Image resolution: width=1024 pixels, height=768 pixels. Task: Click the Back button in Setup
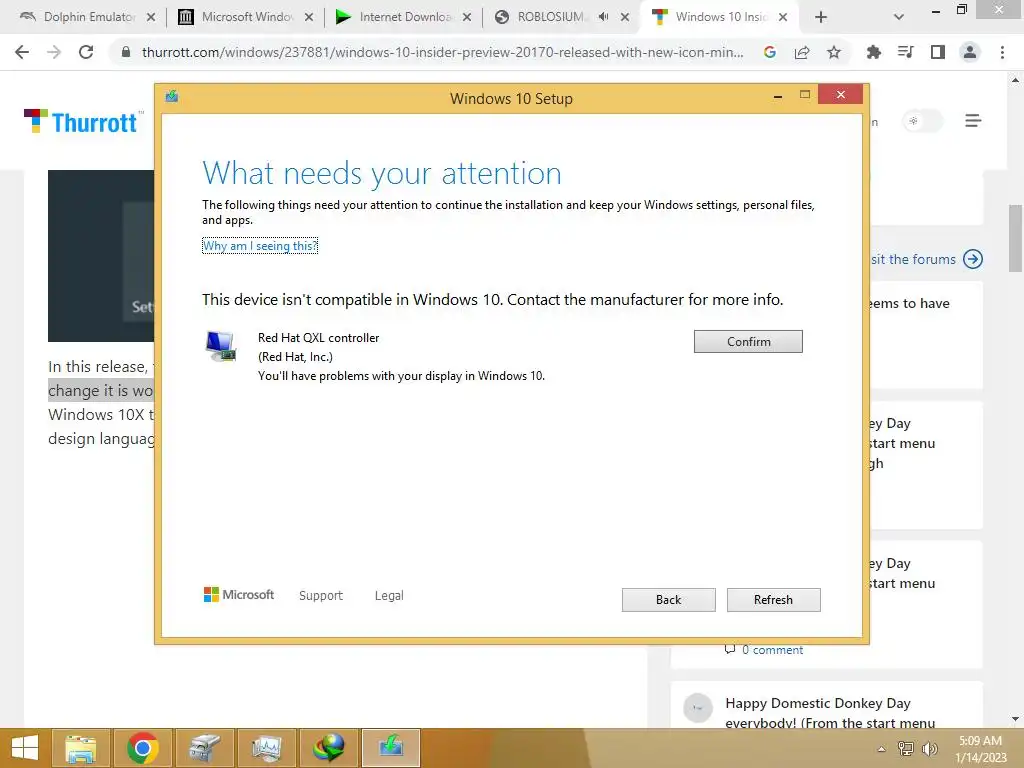(x=668, y=600)
